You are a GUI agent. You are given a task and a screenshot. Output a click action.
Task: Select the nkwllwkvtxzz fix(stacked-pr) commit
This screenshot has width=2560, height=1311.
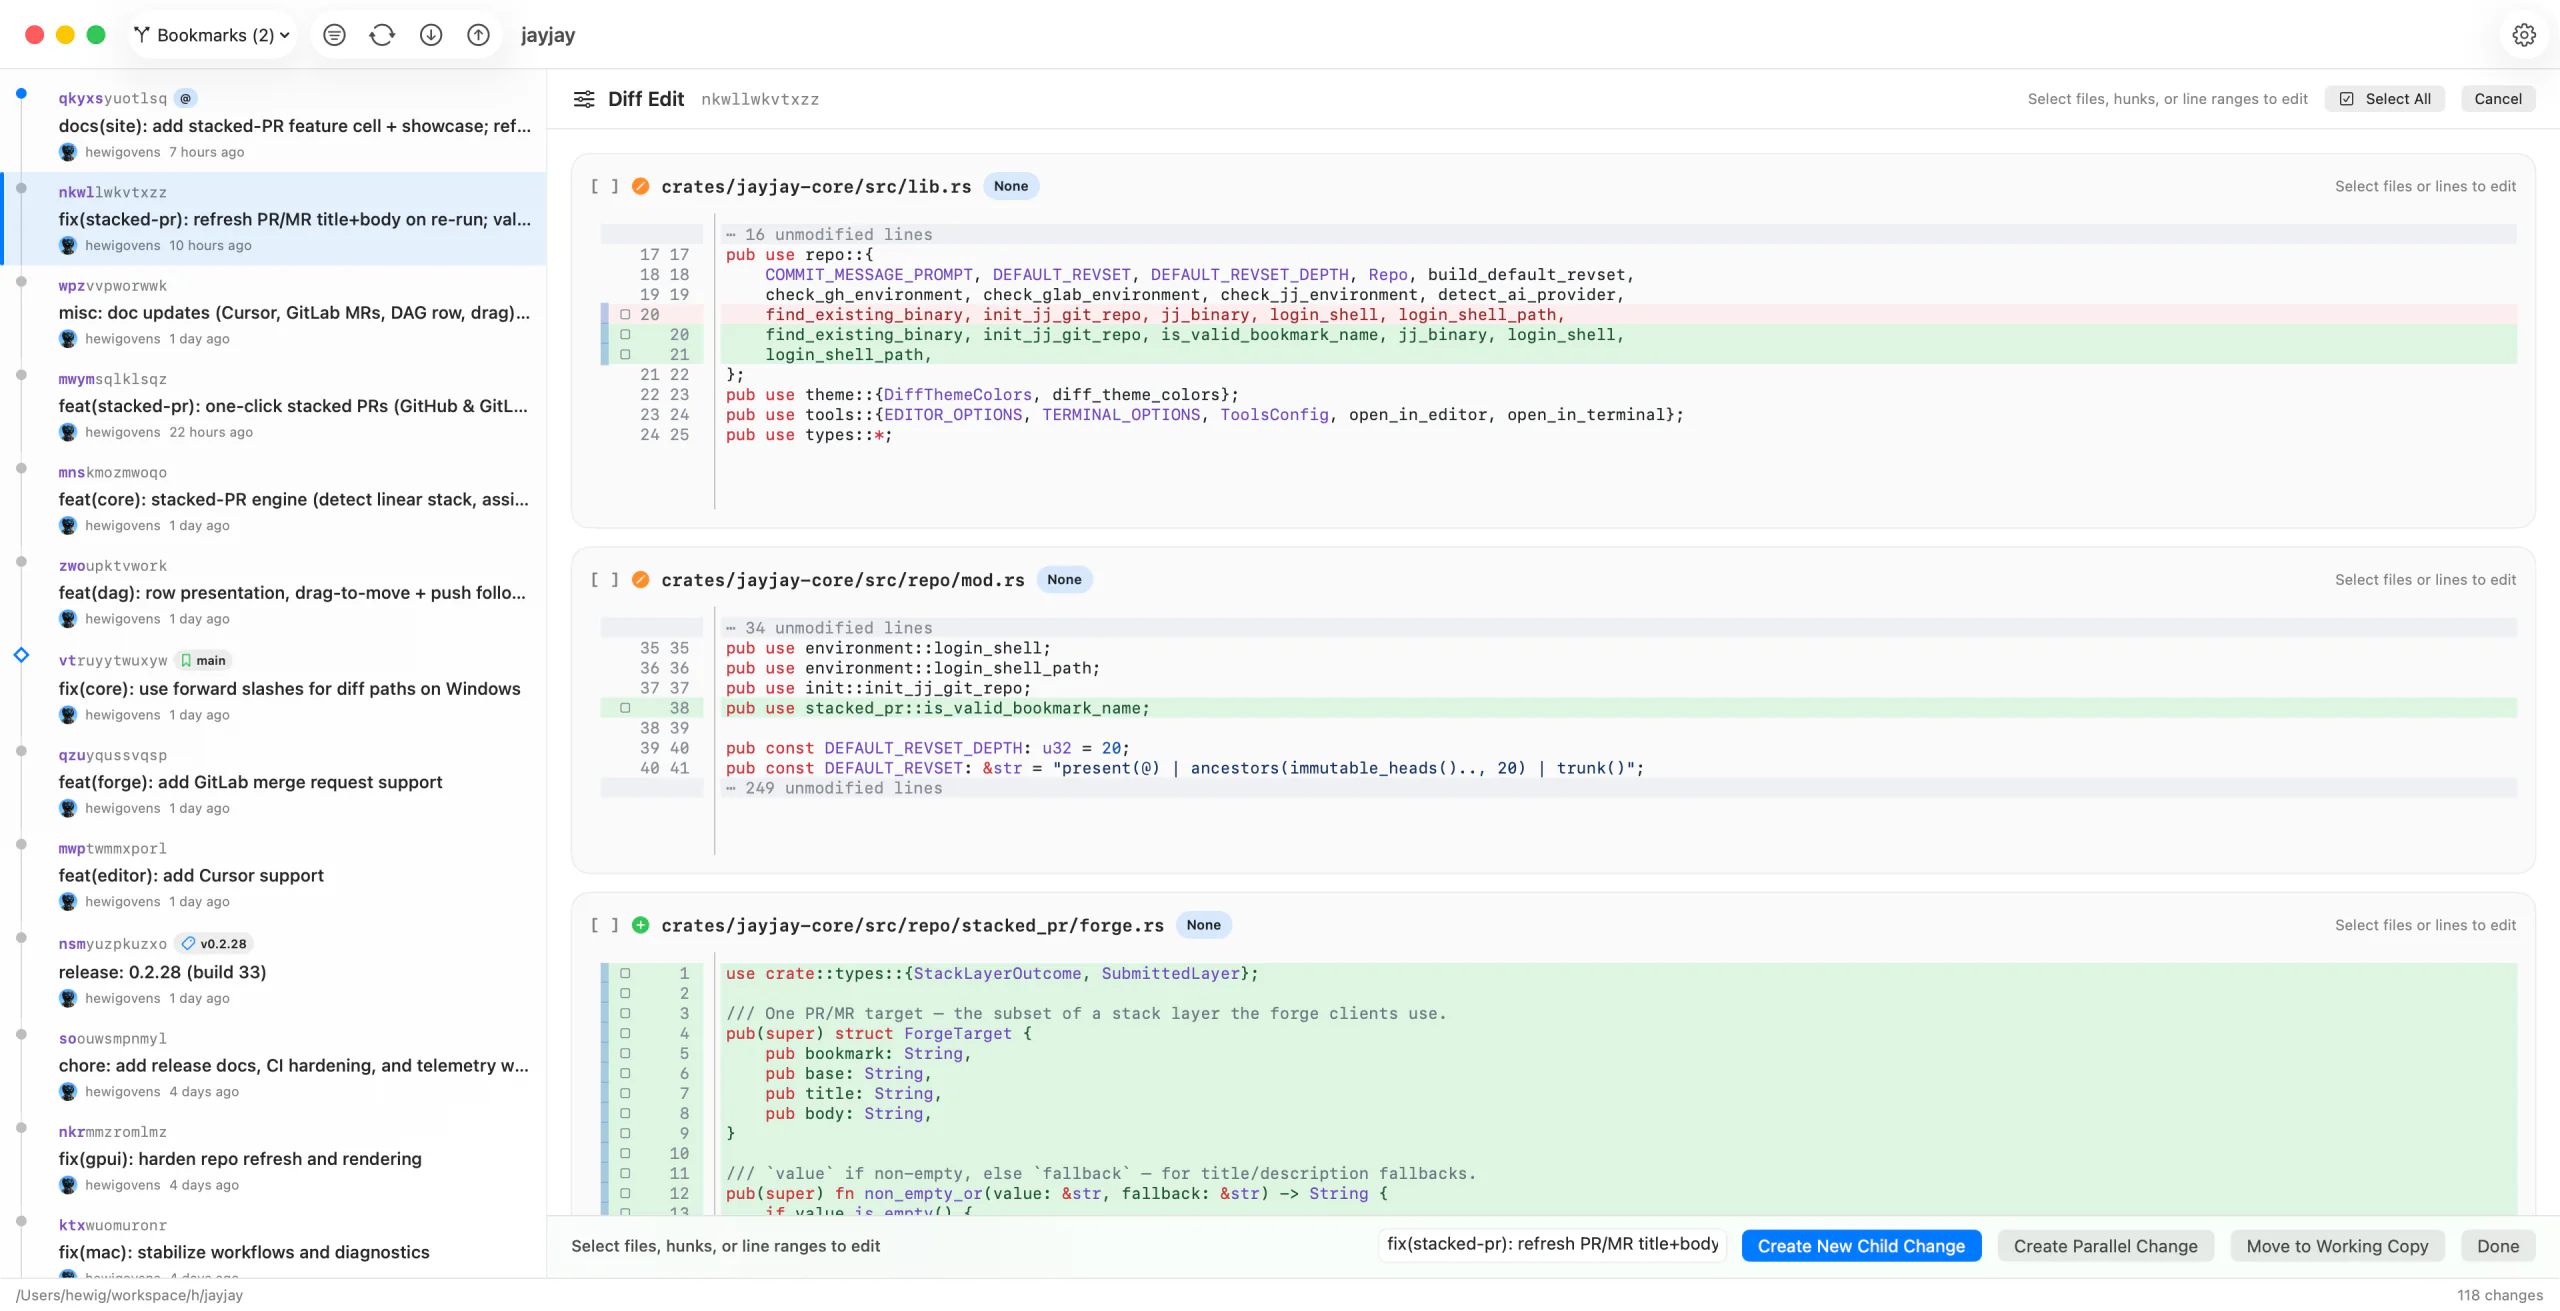coord(274,219)
